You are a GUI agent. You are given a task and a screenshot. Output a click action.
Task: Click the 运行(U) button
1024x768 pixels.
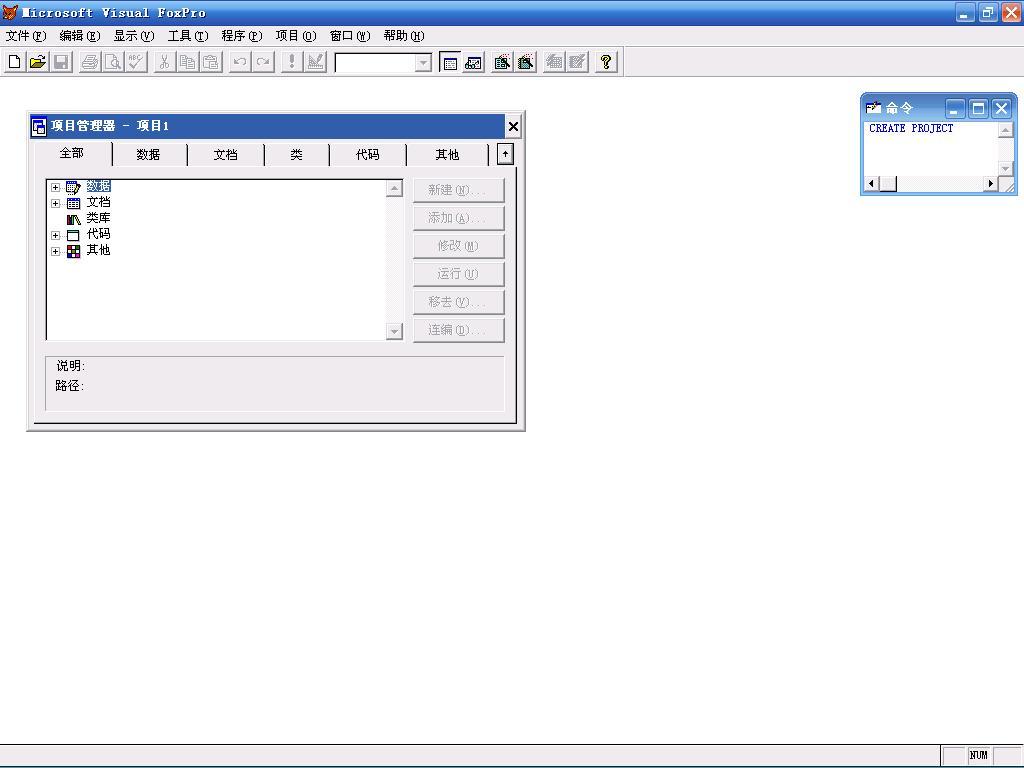coord(458,274)
